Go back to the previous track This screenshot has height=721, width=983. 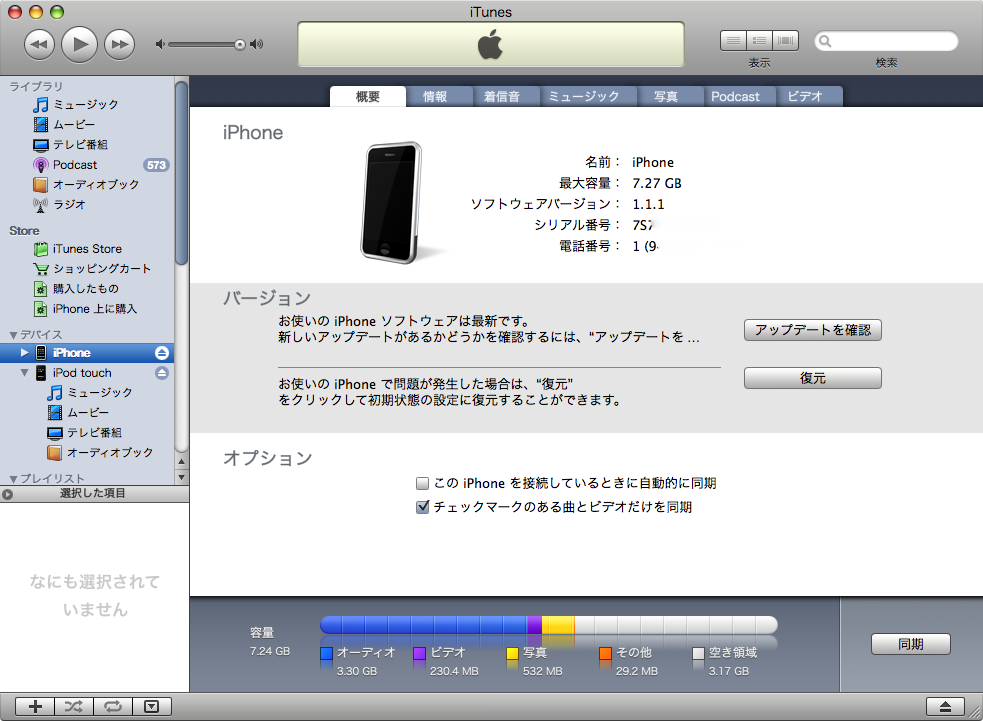tap(39, 44)
